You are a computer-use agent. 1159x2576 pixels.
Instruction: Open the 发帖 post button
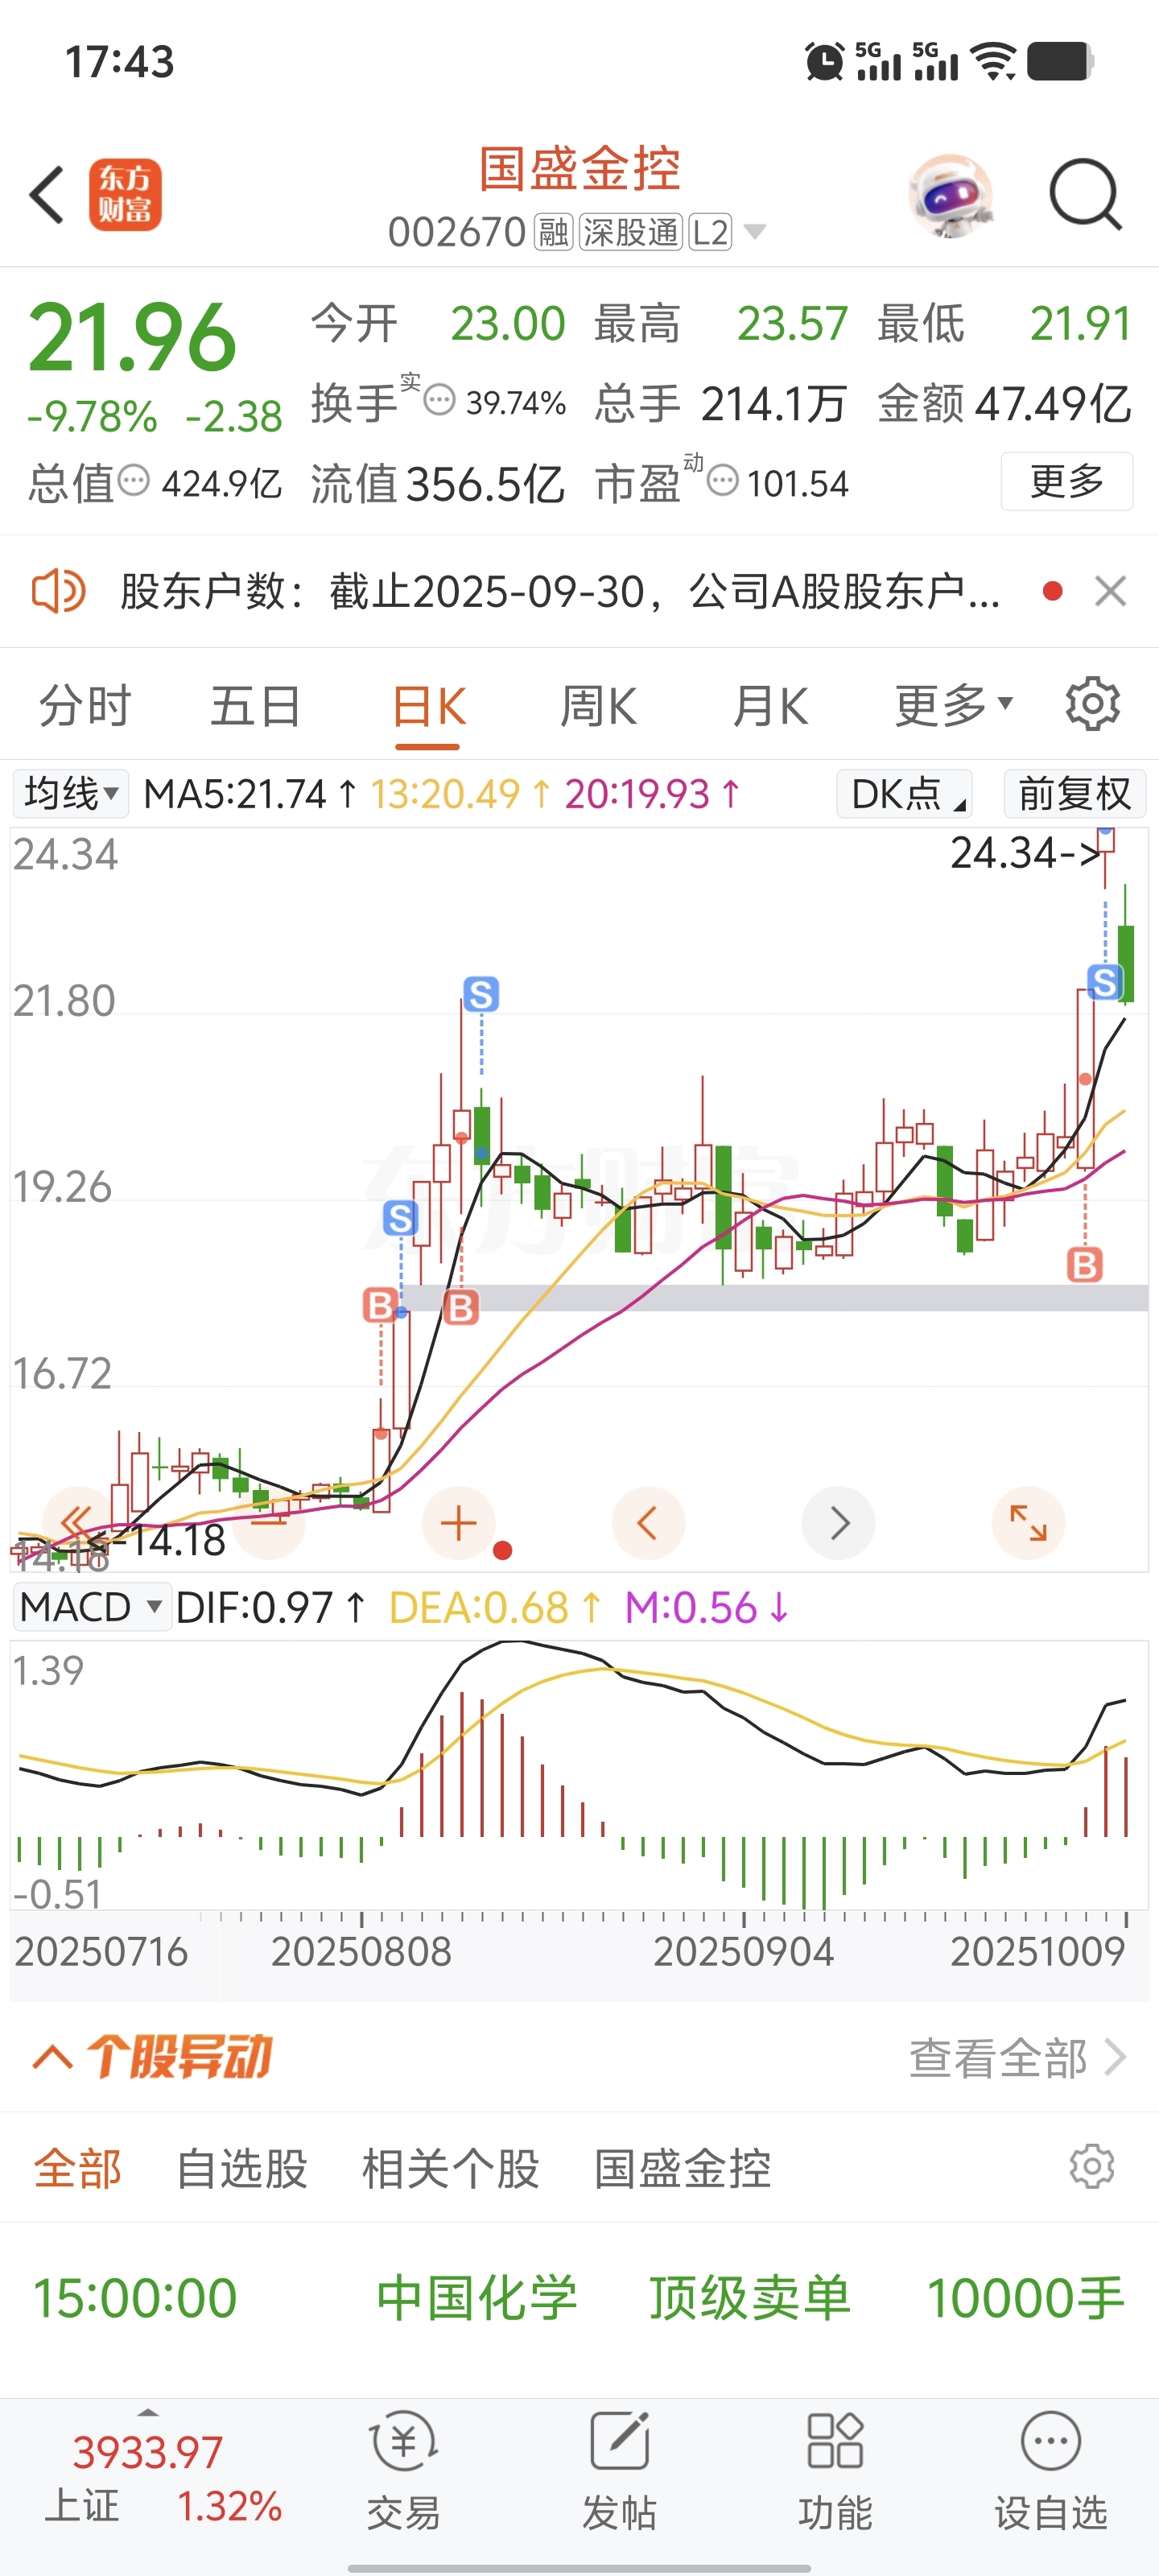[619, 2469]
